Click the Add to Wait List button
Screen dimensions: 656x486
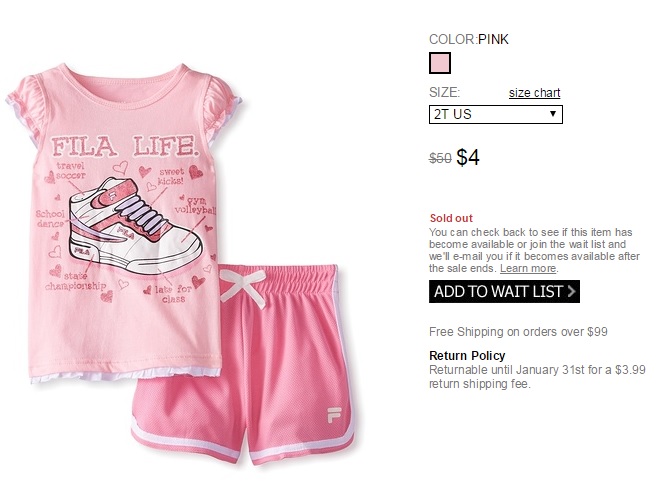[x=504, y=292]
